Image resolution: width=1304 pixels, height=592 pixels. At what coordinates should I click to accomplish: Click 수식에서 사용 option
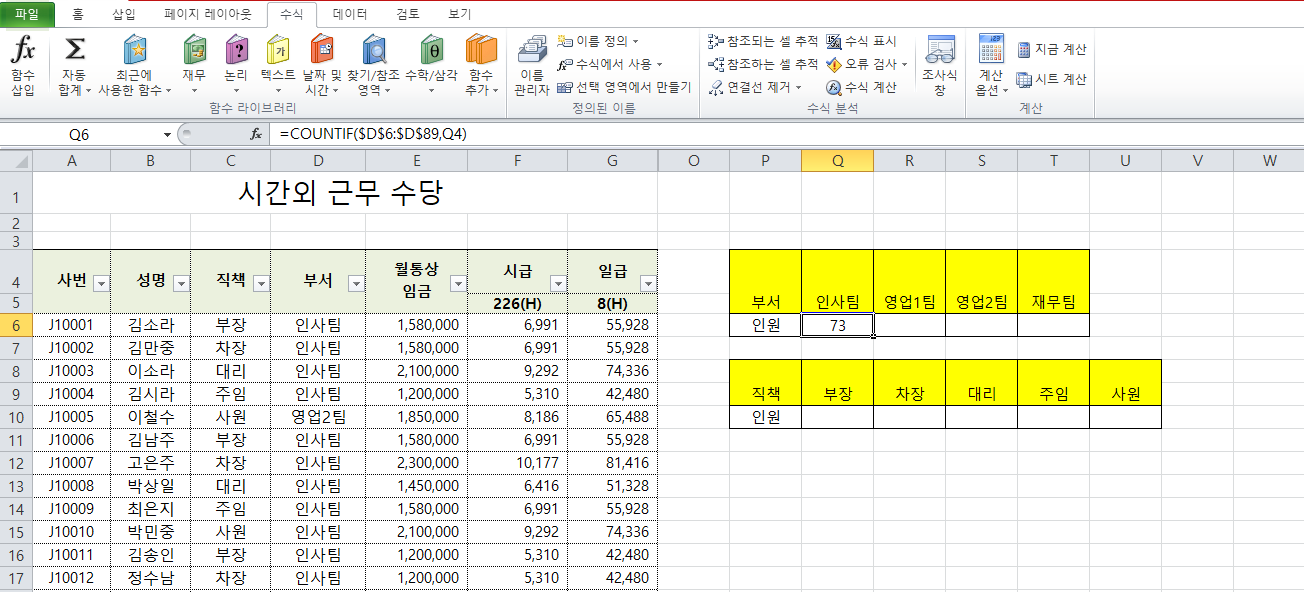612,64
